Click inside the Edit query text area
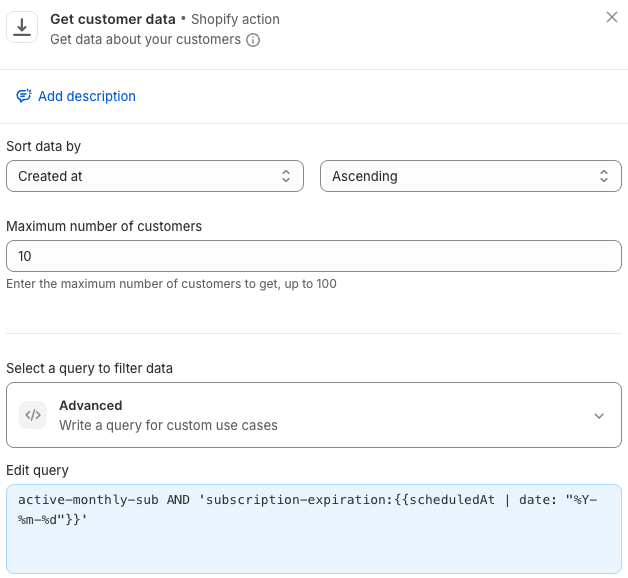The height and width of the screenshot is (578, 628). point(314,529)
